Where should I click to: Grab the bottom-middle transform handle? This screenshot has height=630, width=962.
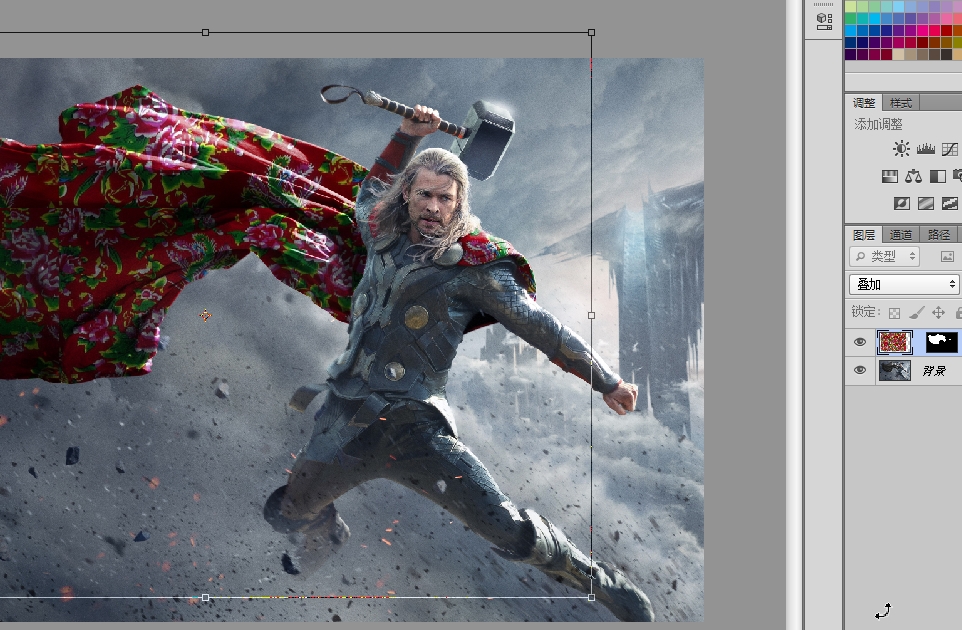click(x=206, y=597)
